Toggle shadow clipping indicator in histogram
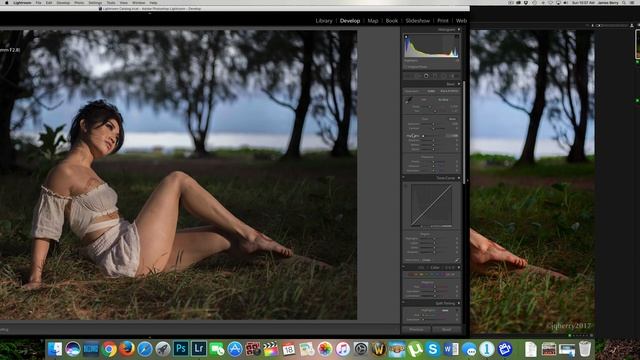 (x=406, y=37)
